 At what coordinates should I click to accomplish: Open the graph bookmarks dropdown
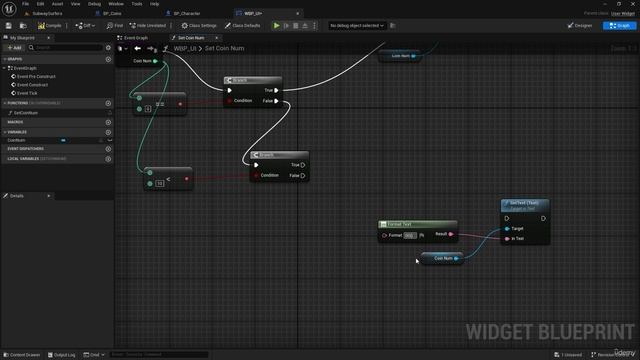pos(122,49)
